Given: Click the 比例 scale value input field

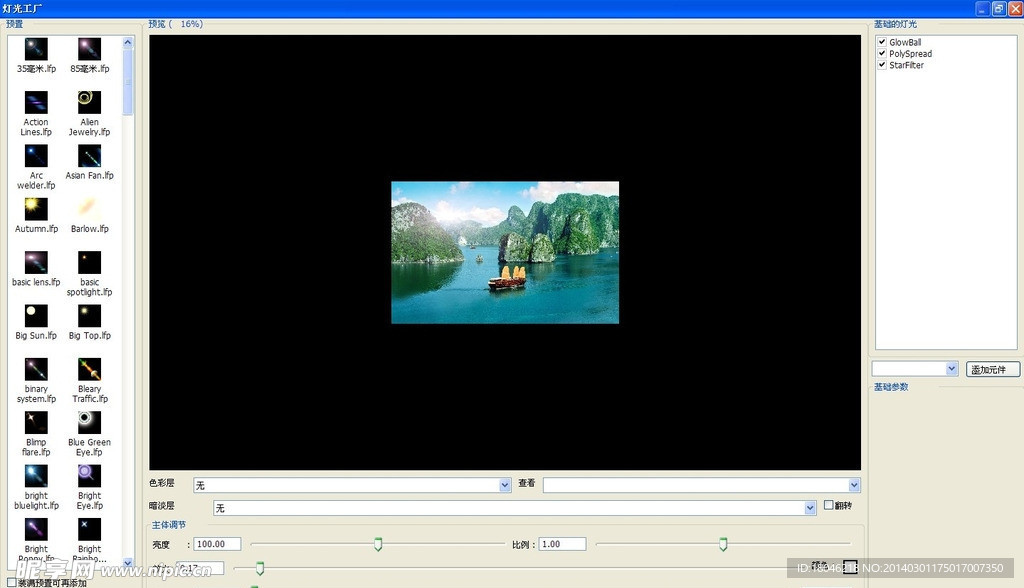Looking at the screenshot, I should click(562, 544).
